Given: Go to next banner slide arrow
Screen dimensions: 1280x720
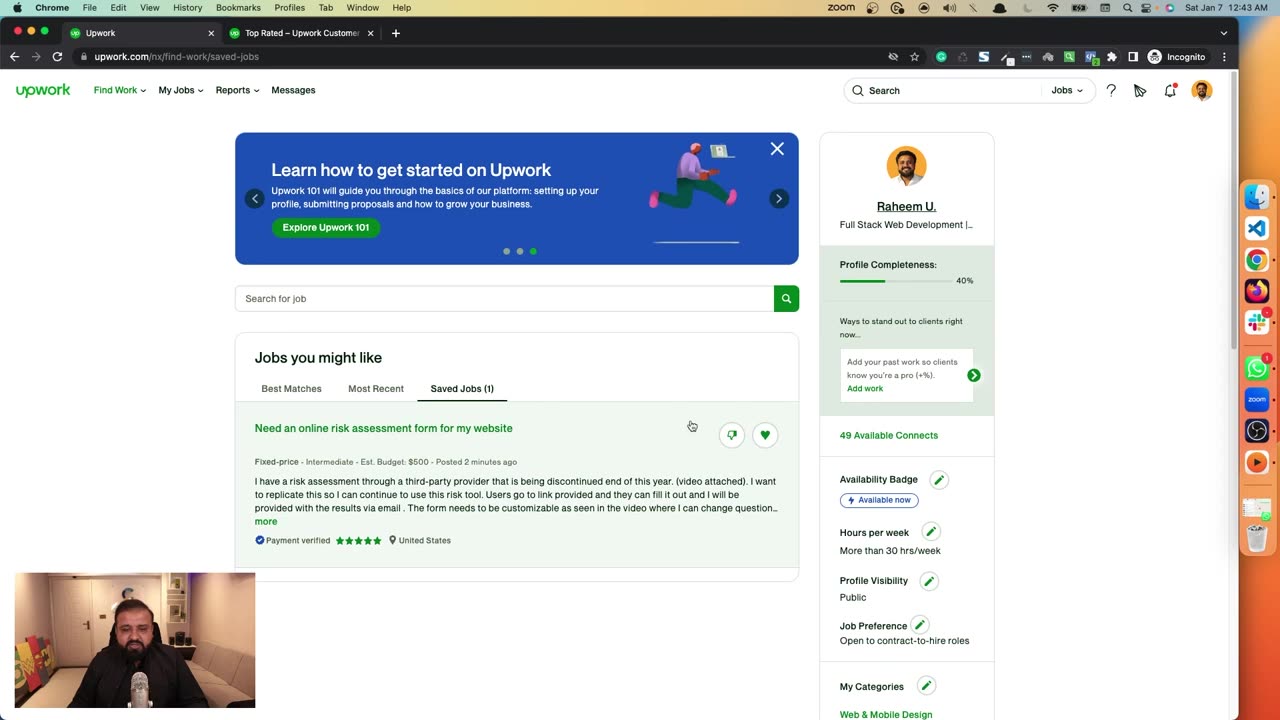Looking at the screenshot, I should click(x=779, y=199).
